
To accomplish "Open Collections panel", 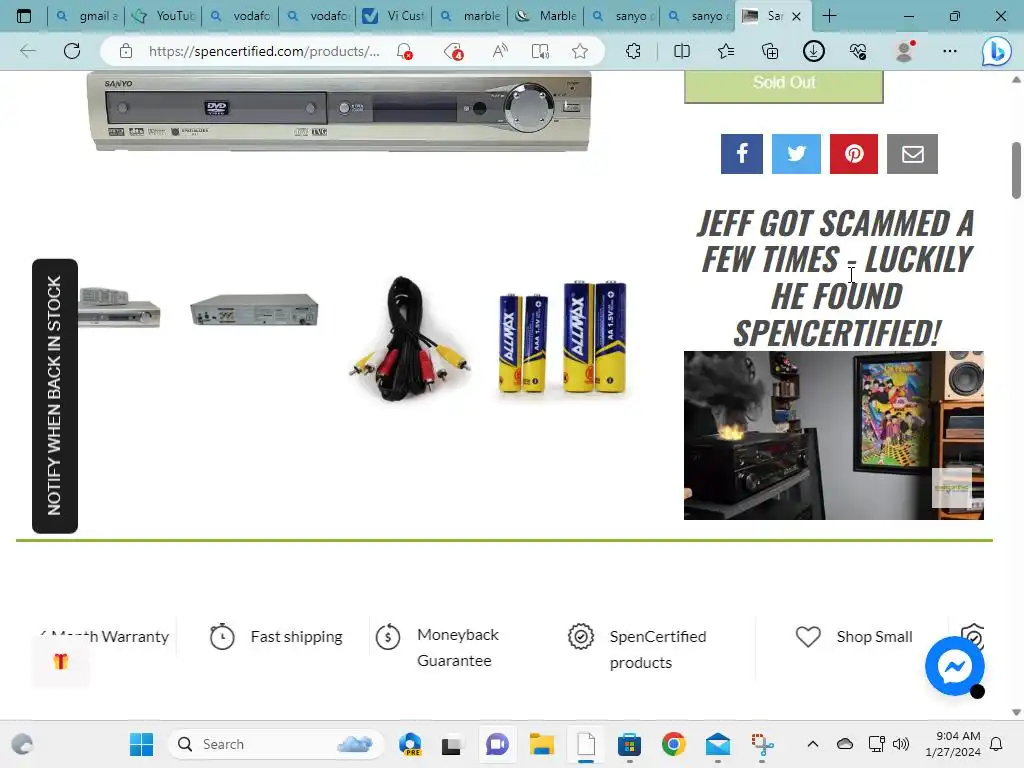I will [770, 51].
